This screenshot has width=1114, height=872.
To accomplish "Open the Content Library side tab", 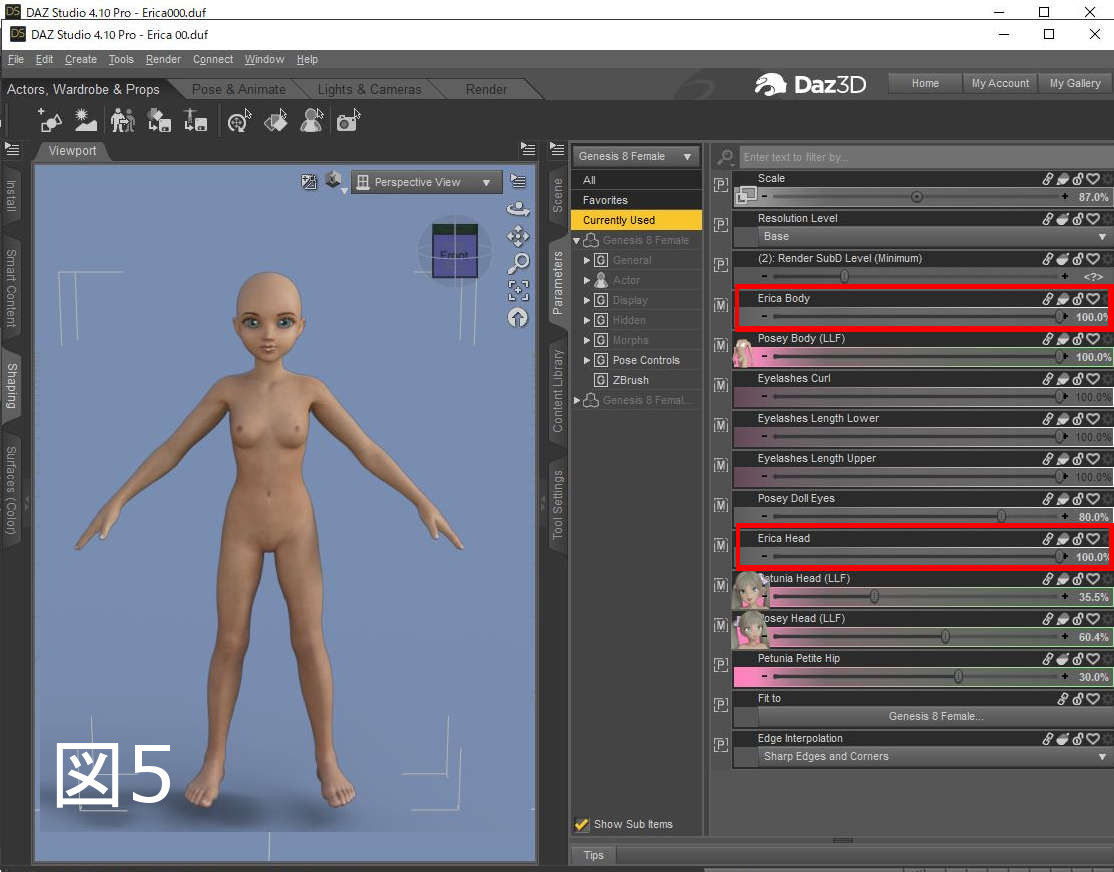I will [x=558, y=390].
